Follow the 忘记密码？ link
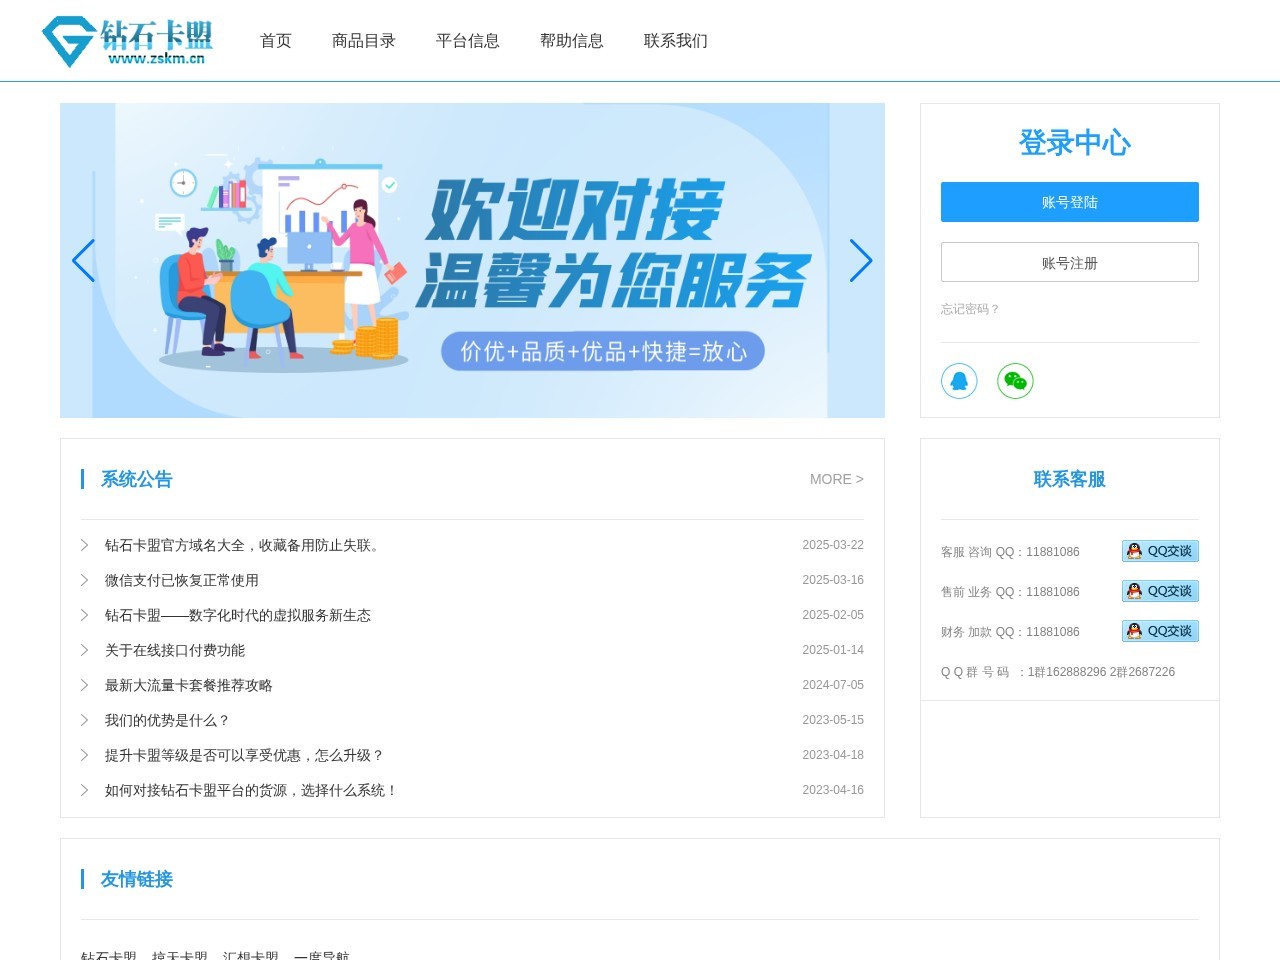This screenshot has width=1280, height=960. click(970, 309)
